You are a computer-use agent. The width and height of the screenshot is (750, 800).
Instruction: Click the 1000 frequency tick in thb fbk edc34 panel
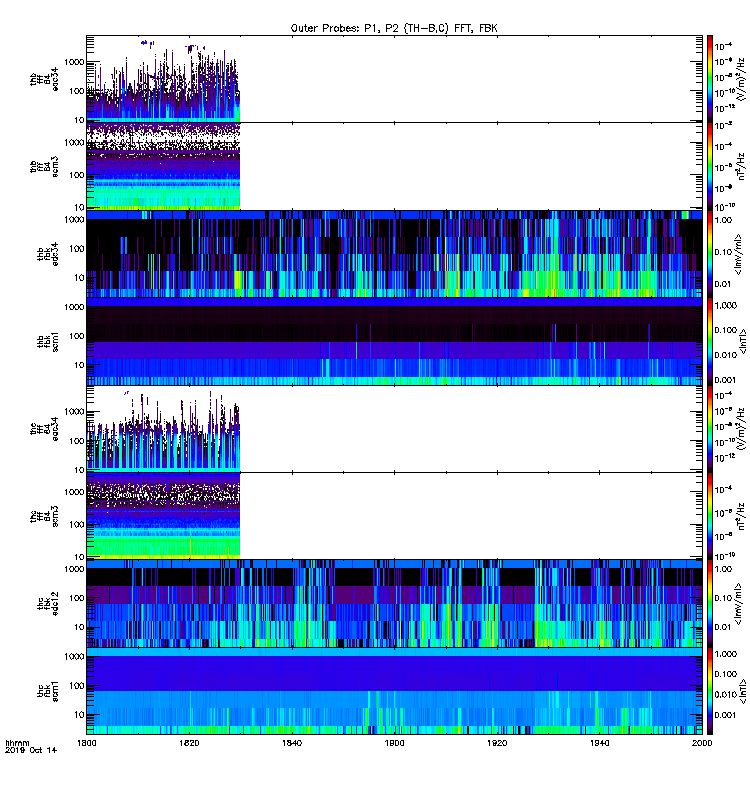click(x=74, y=220)
